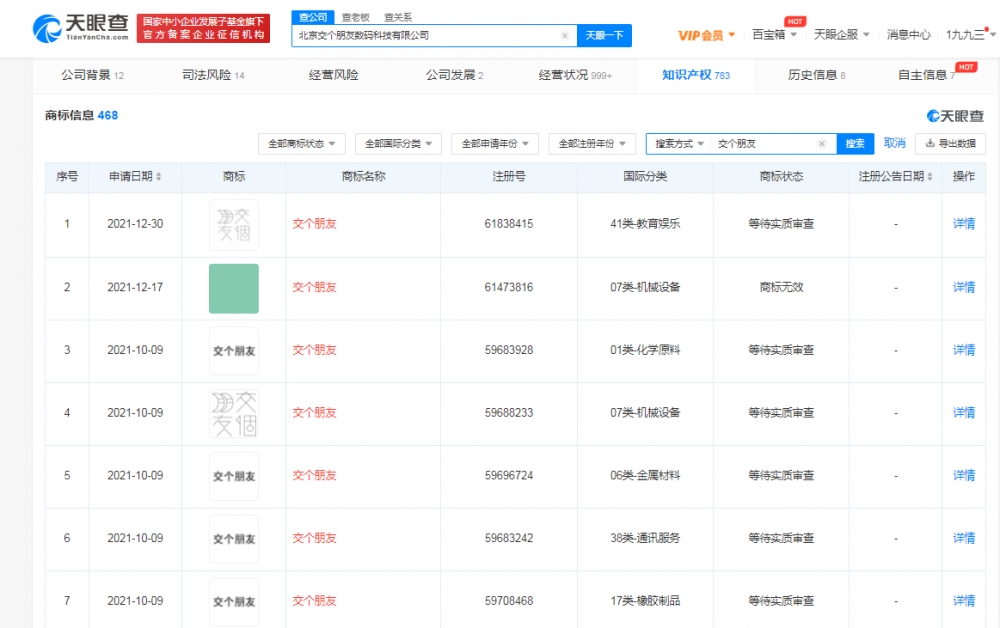
Task: Open 详情 for registration 61838415
Action: (964, 224)
